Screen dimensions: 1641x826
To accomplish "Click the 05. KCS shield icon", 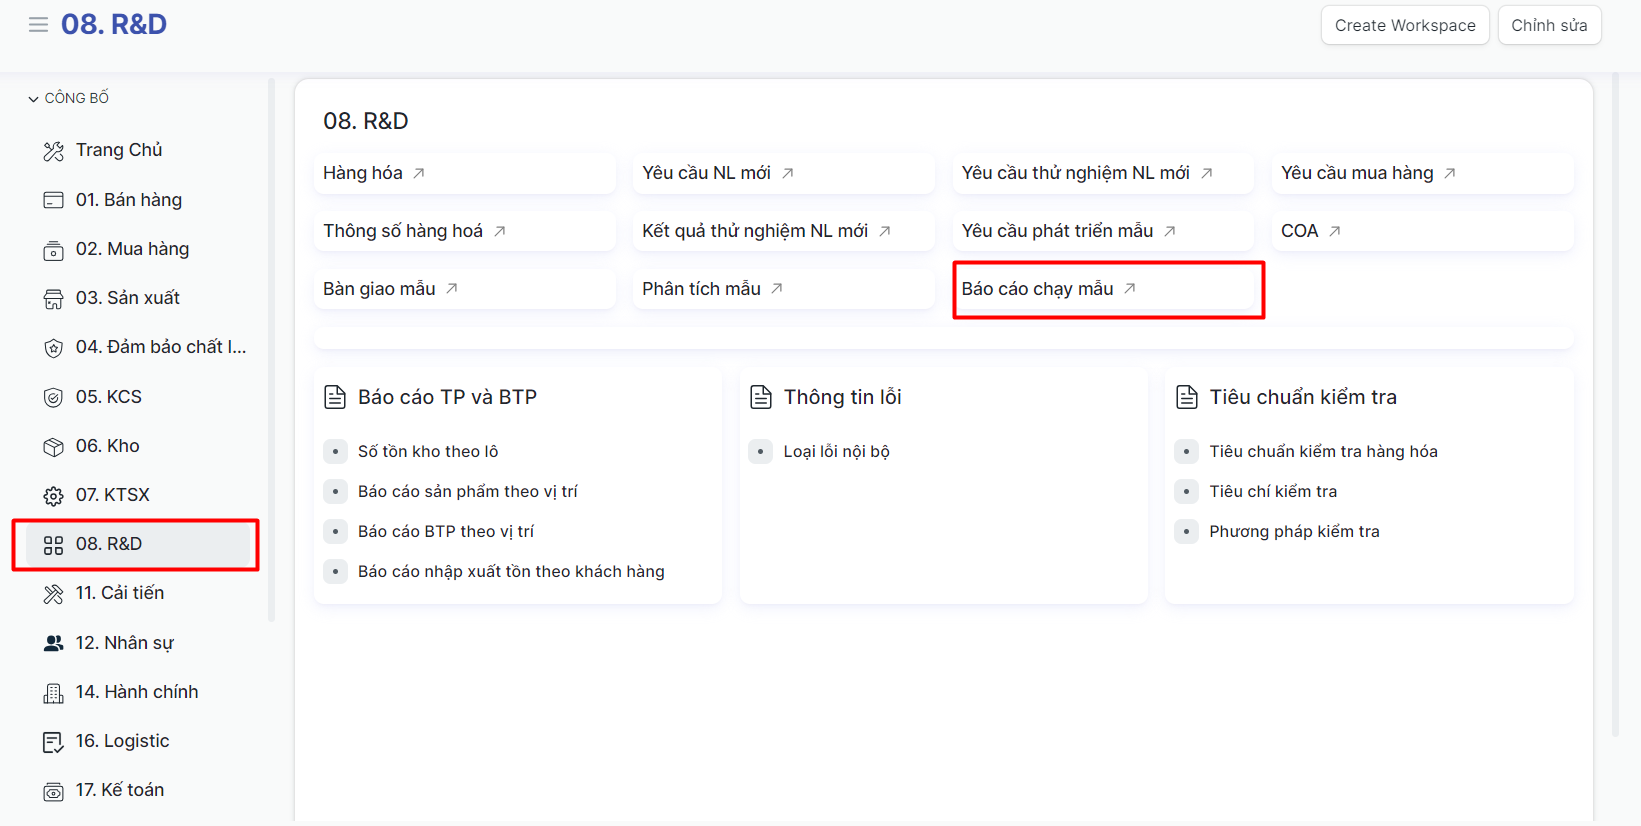I will click(53, 398).
